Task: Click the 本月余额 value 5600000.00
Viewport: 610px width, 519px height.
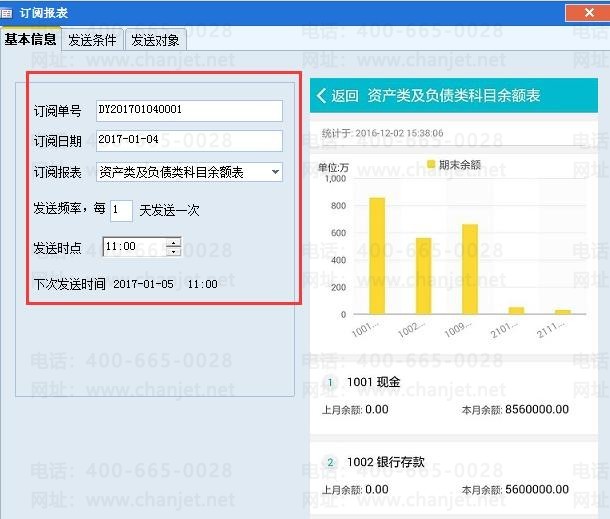Action: point(537,489)
